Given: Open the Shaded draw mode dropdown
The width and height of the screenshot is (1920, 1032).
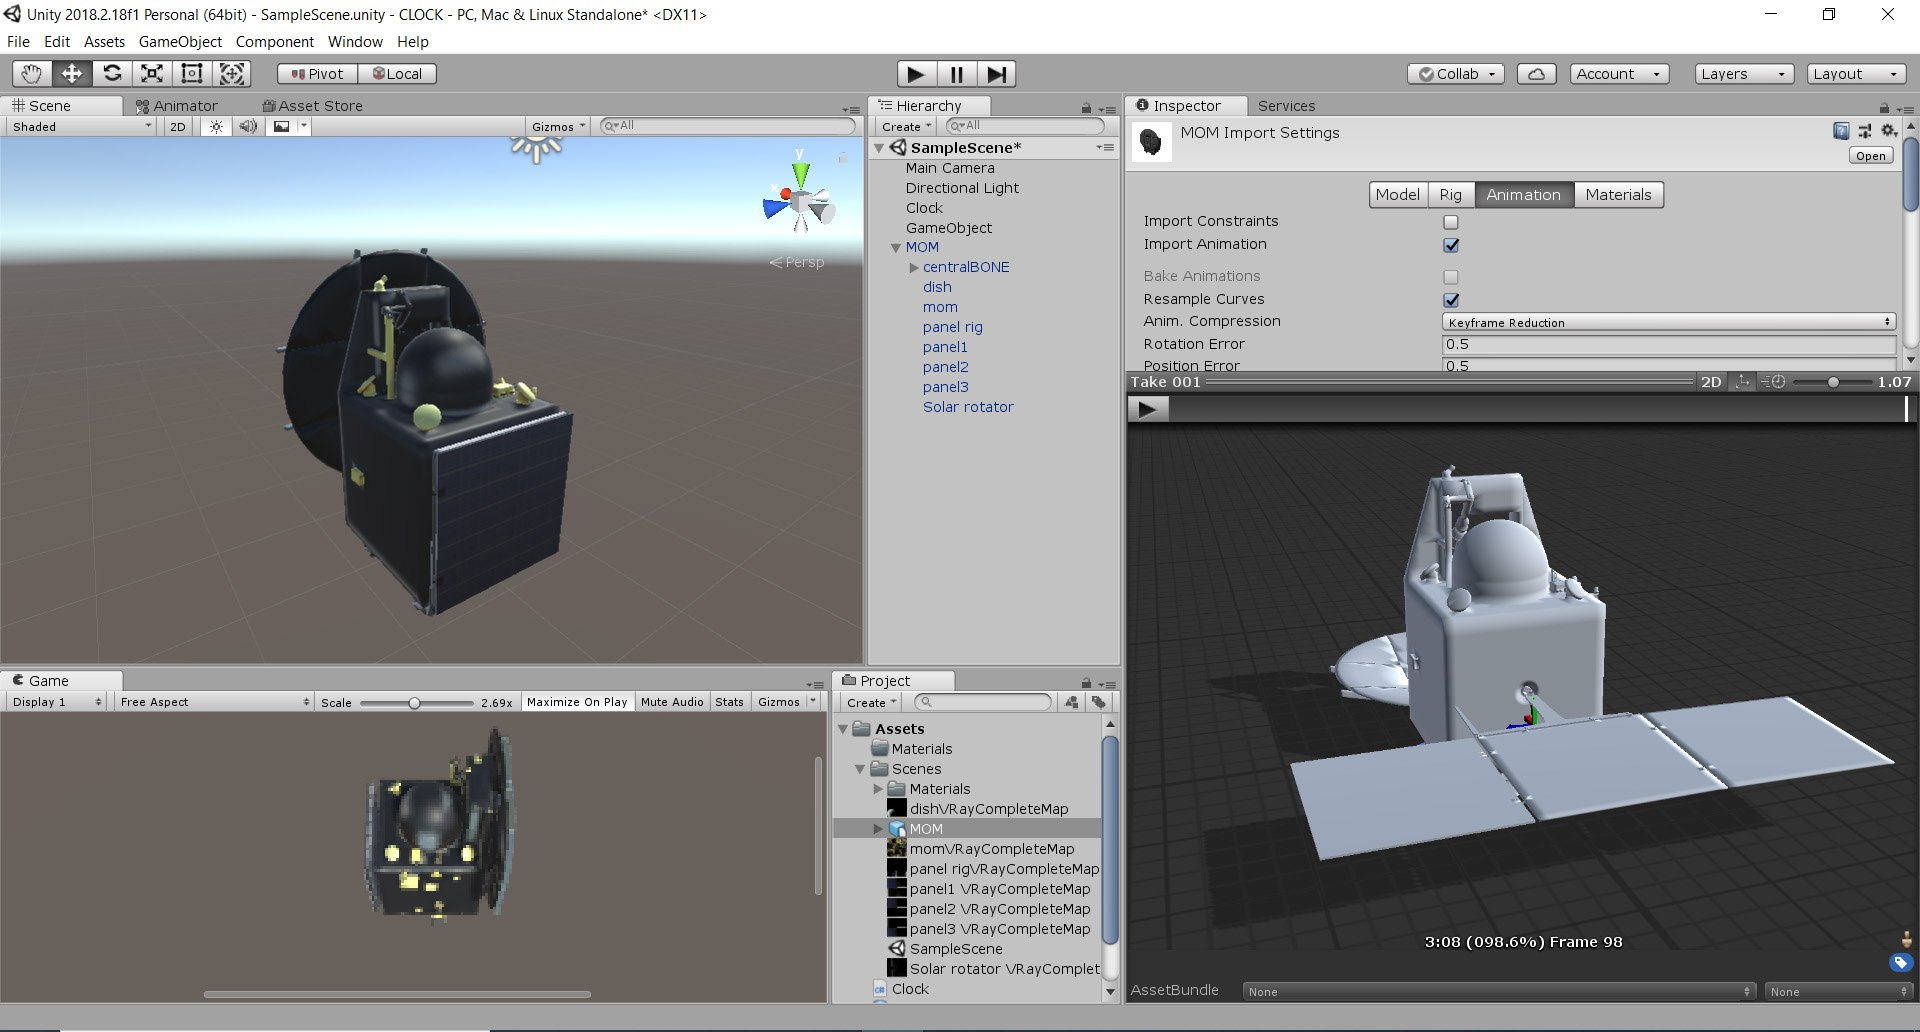Looking at the screenshot, I should (81, 127).
